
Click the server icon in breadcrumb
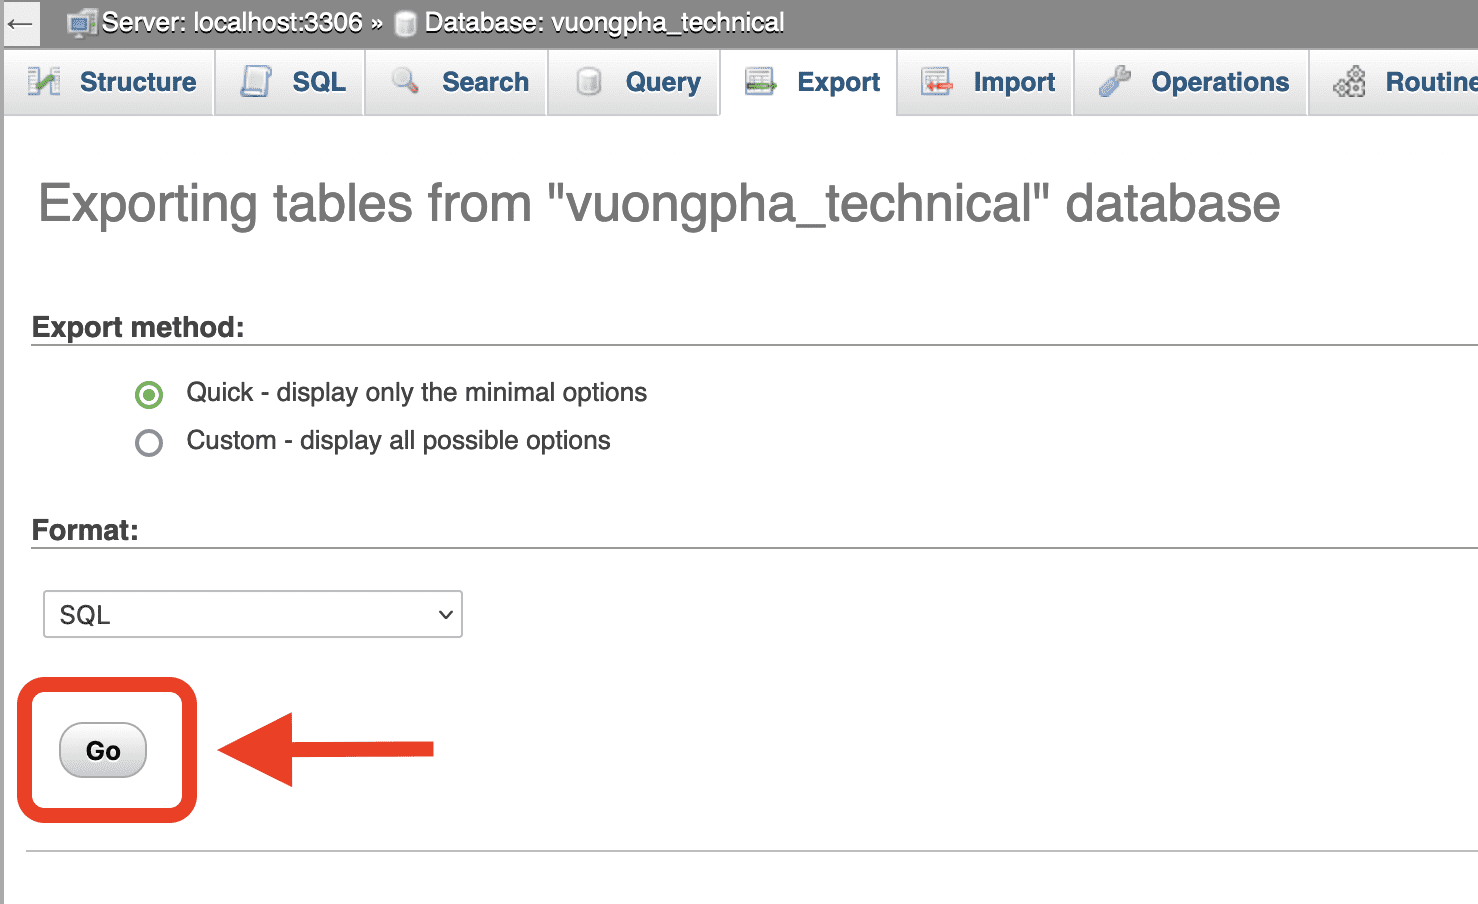tap(82, 23)
